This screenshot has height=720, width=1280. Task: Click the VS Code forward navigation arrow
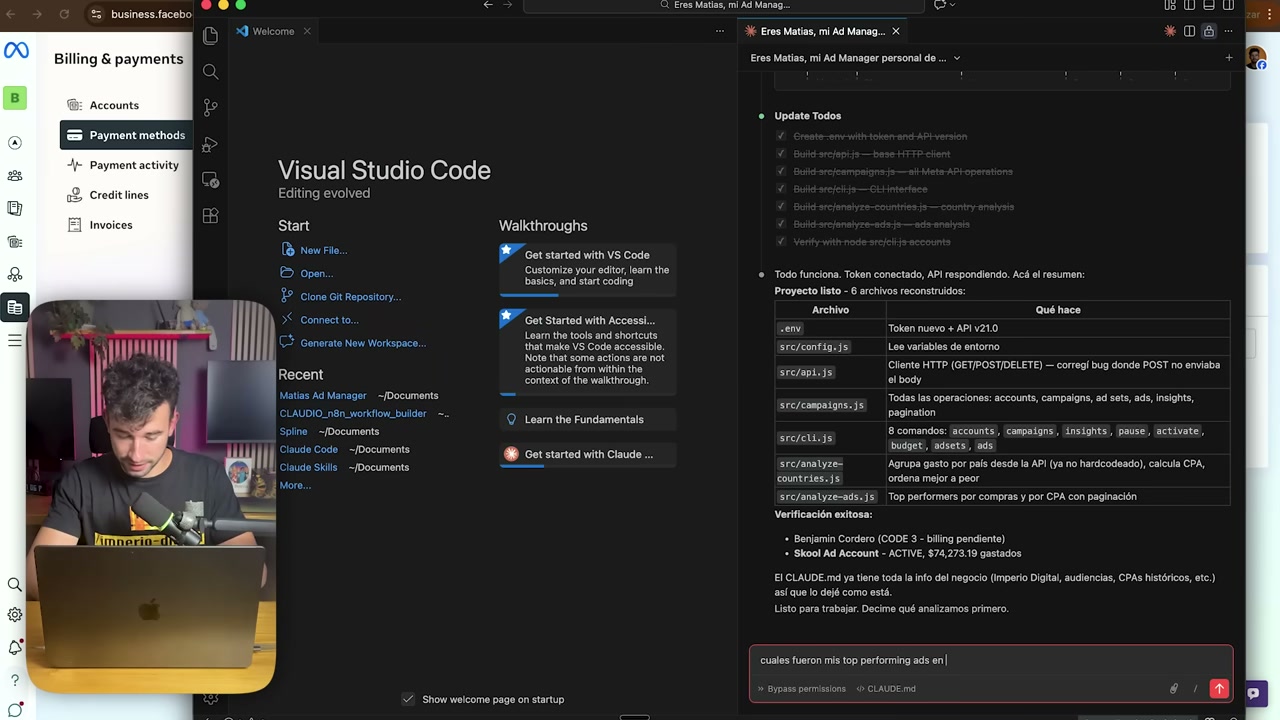tap(507, 5)
